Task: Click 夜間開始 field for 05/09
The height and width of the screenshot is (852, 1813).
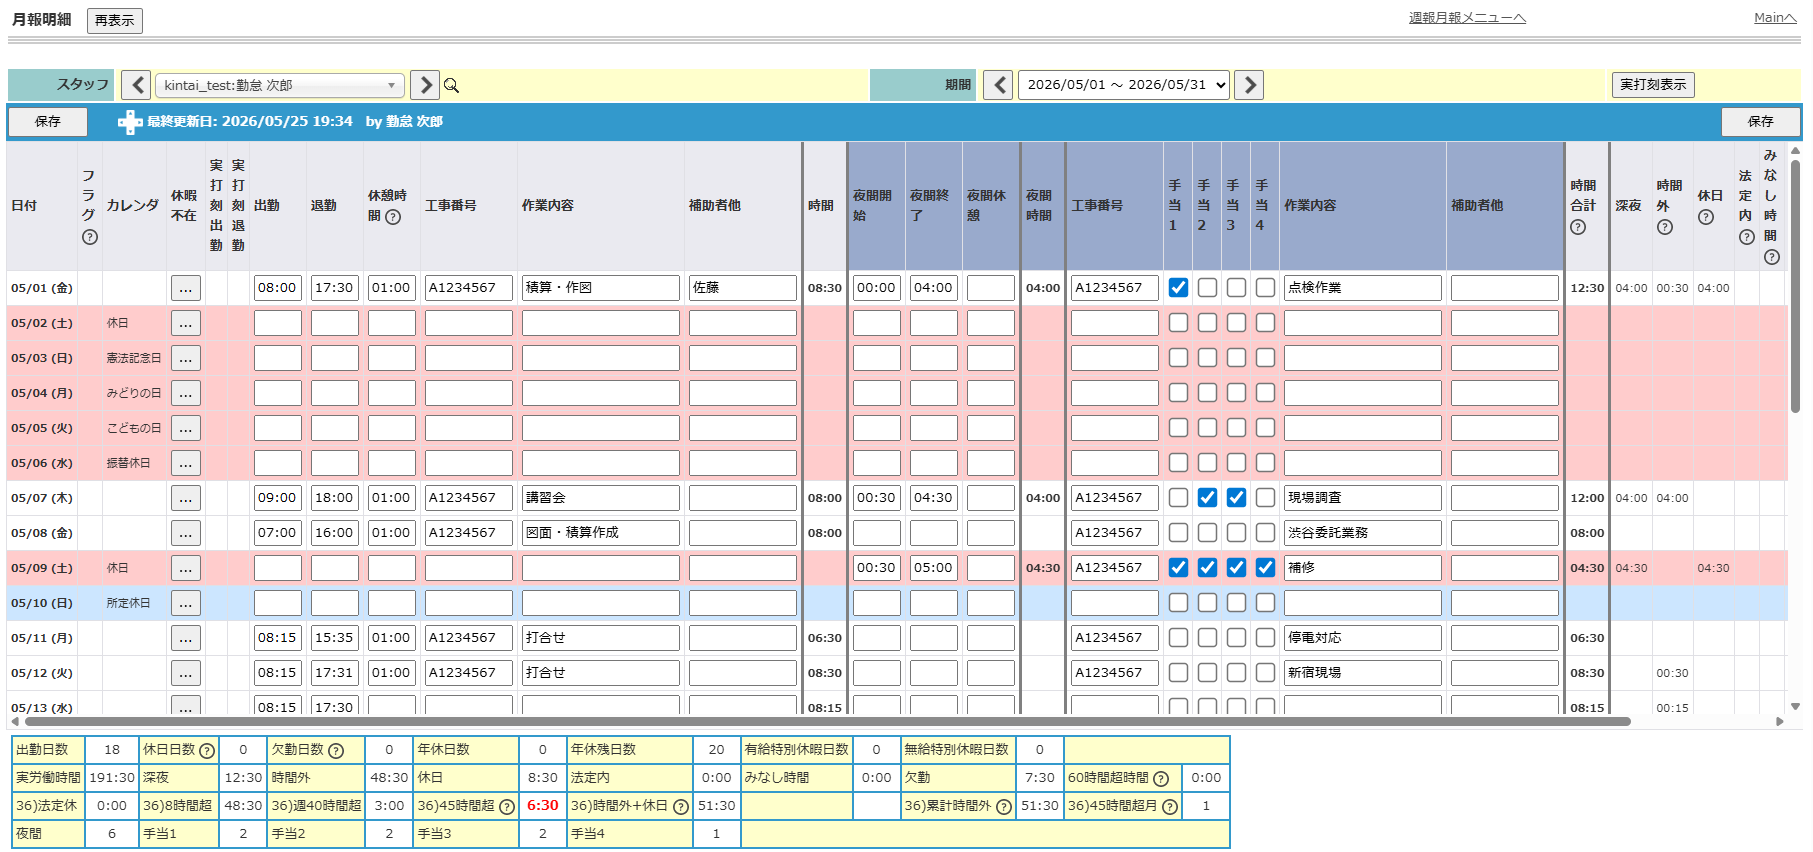Action: (x=877, y=568)
